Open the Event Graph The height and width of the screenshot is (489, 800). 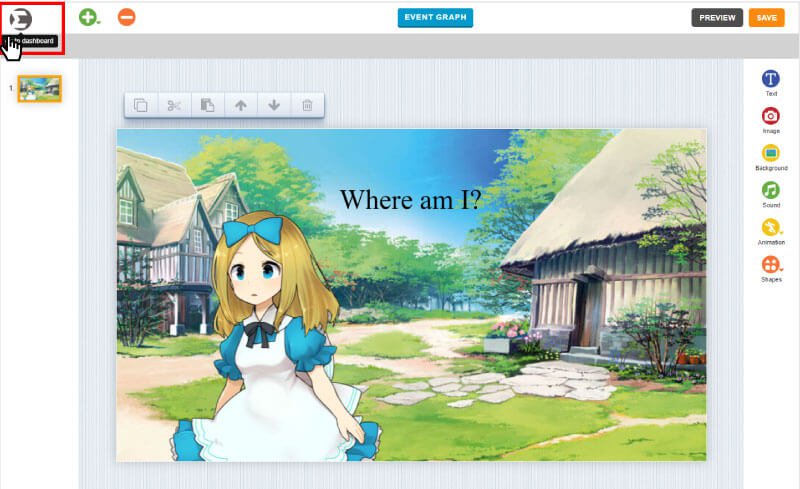click(x=435, y=17)
